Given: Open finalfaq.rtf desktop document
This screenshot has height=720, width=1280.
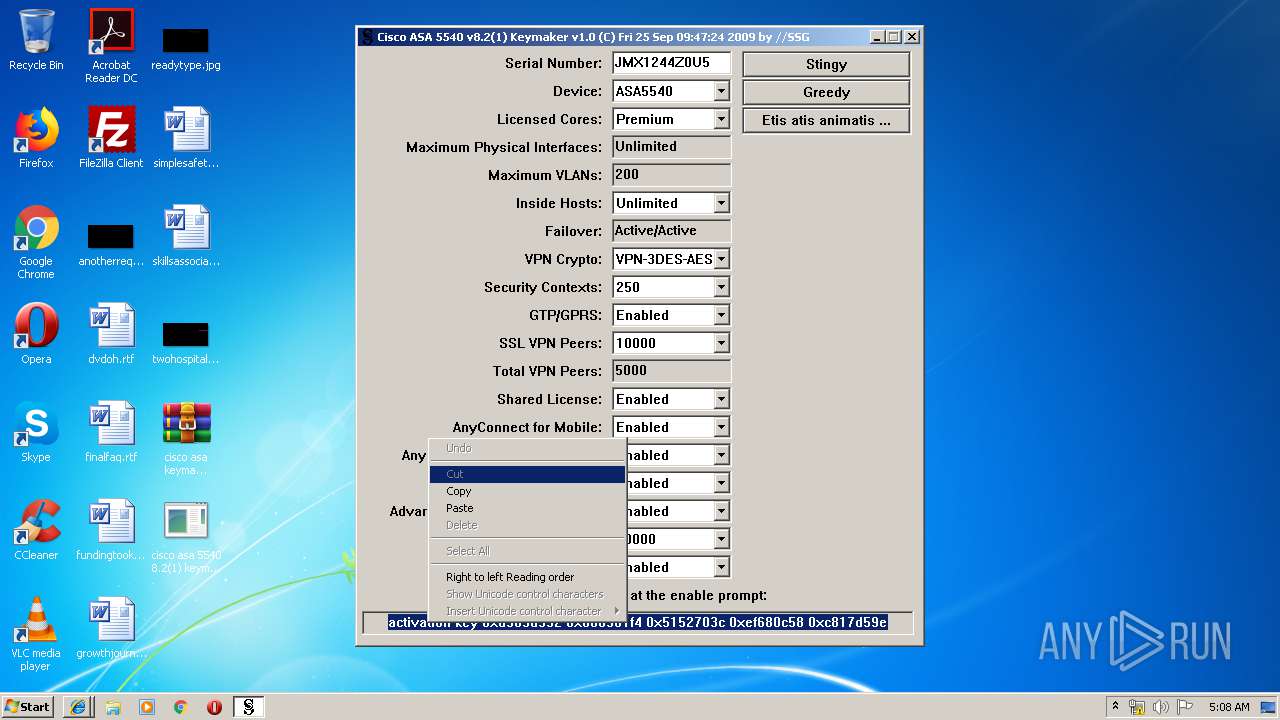Looking at the screenshot, I should click(x=111, y=432).
